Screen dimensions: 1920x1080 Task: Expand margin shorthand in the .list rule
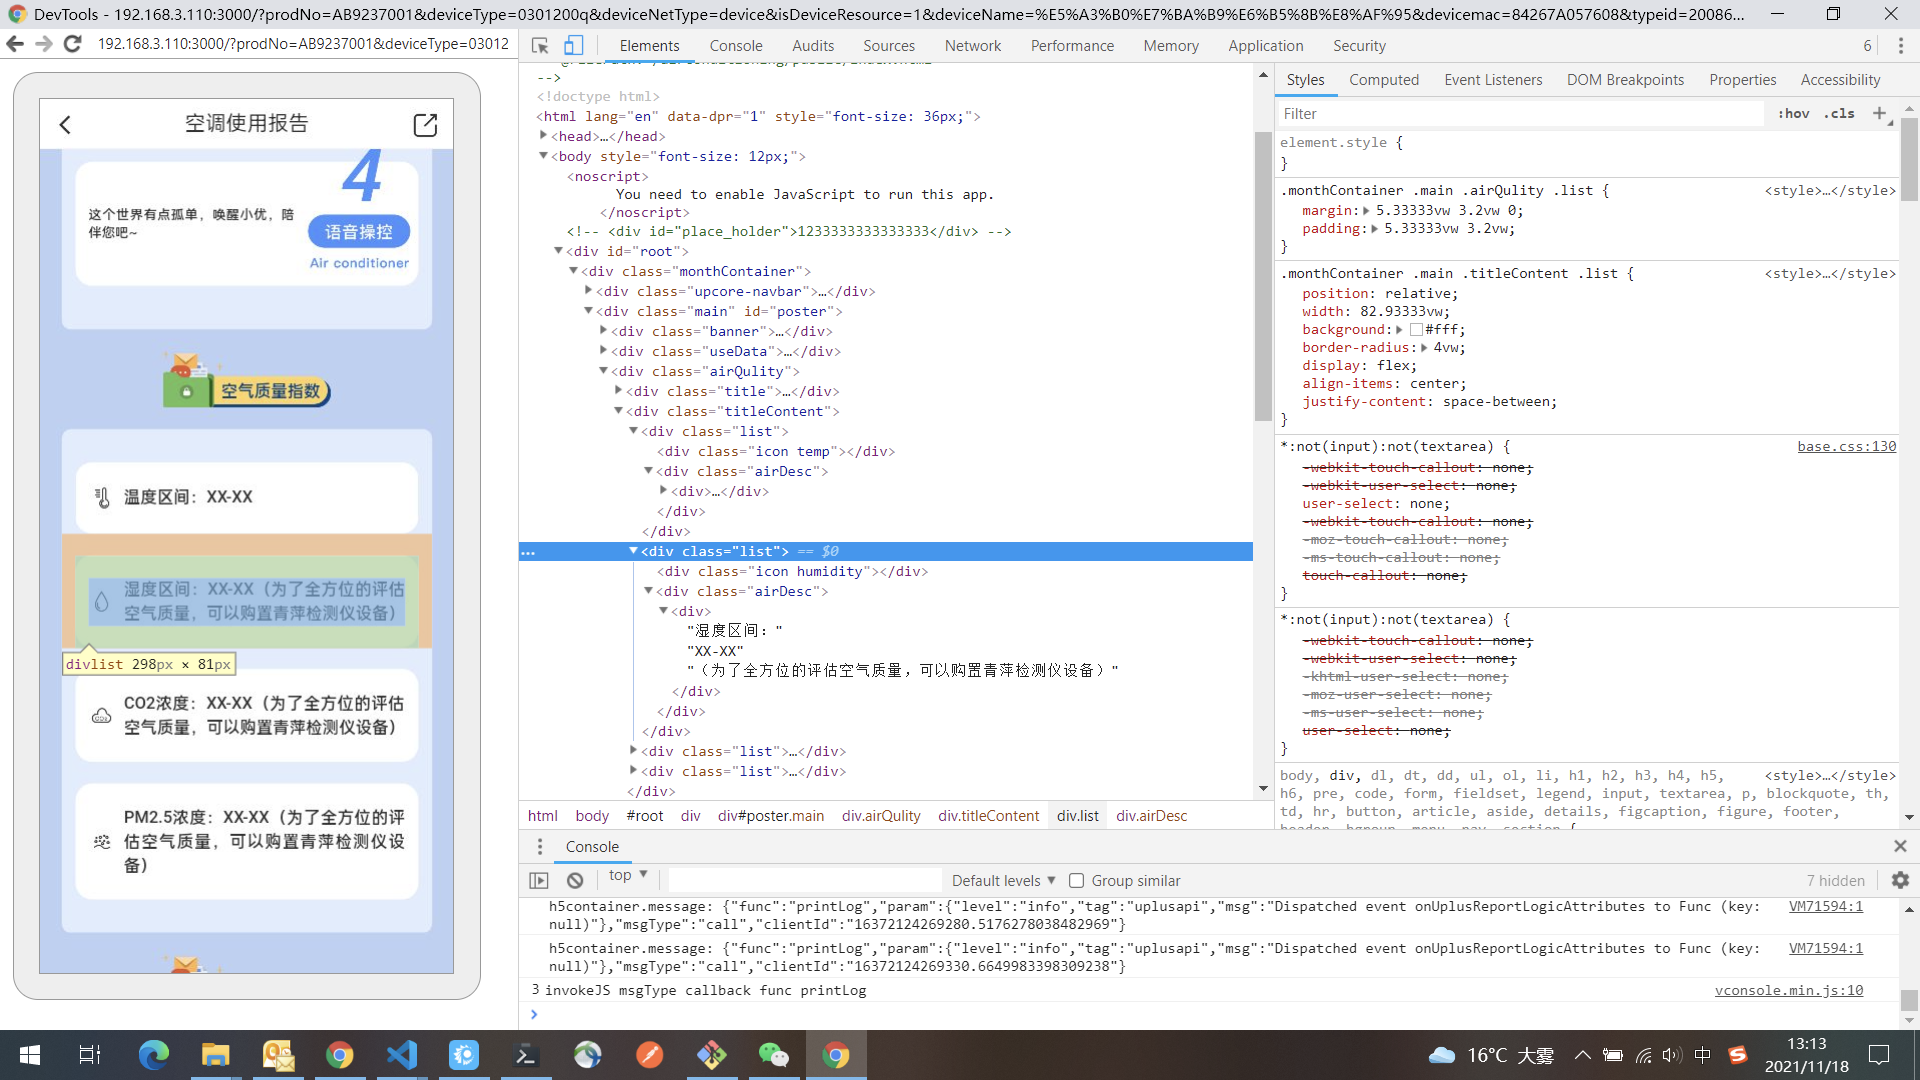pos(1366,211)
